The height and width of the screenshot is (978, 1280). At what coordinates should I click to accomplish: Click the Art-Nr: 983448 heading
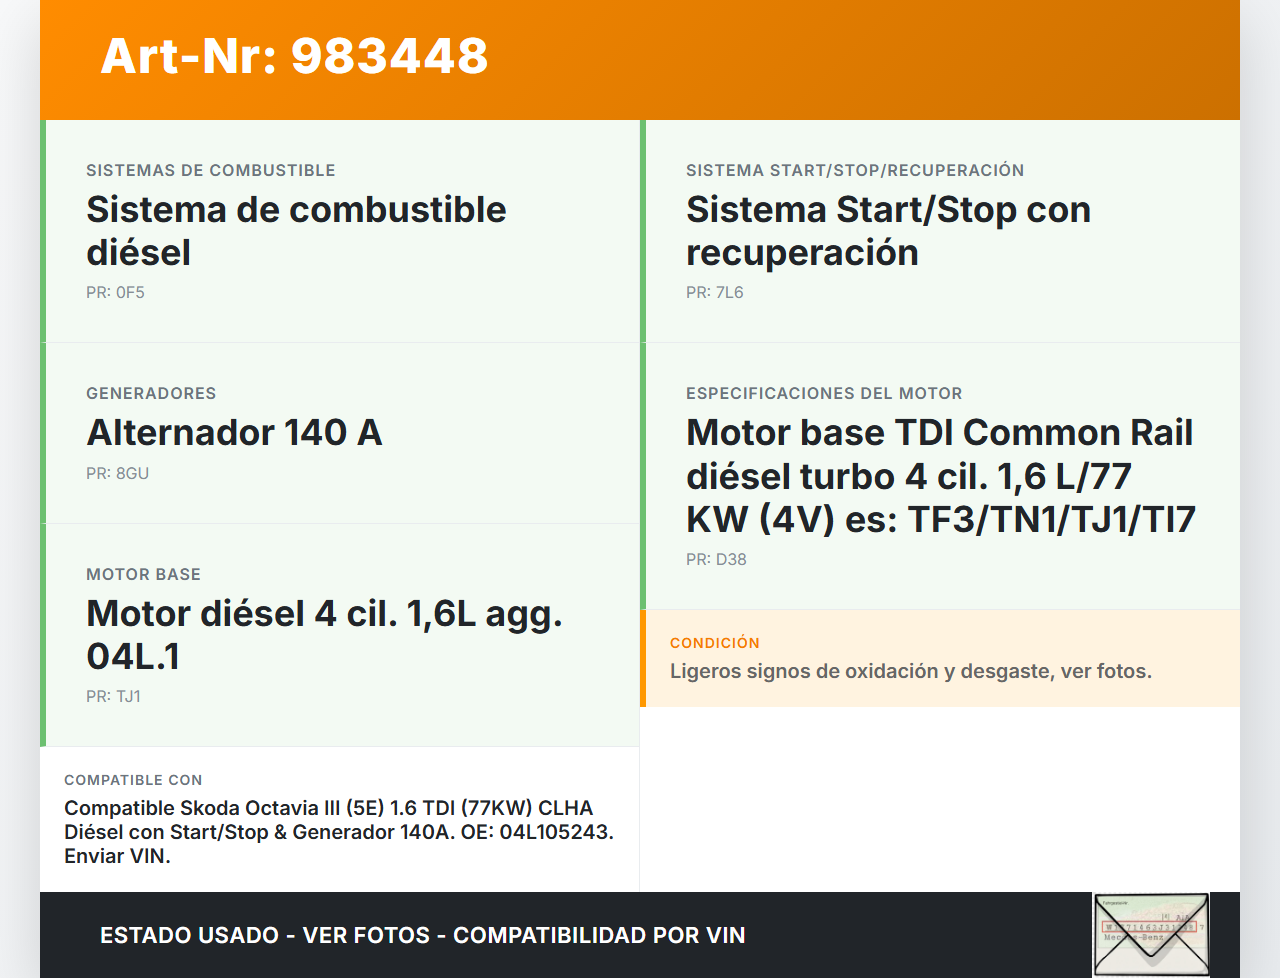294,56
